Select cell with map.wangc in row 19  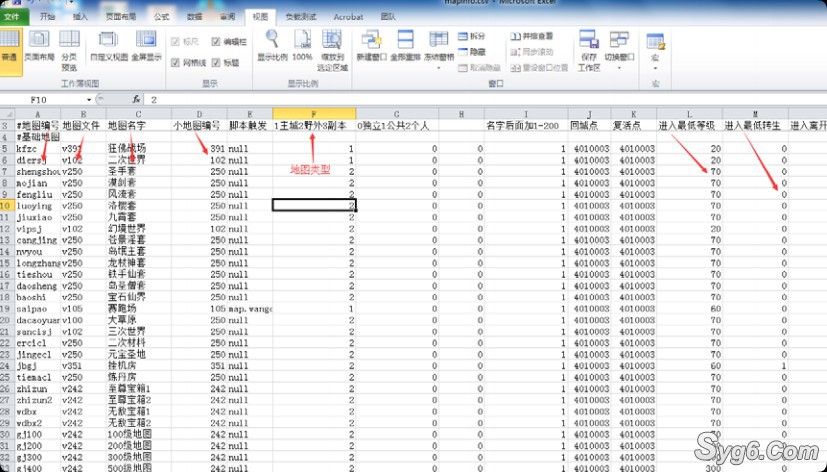(x=249, y=309)
